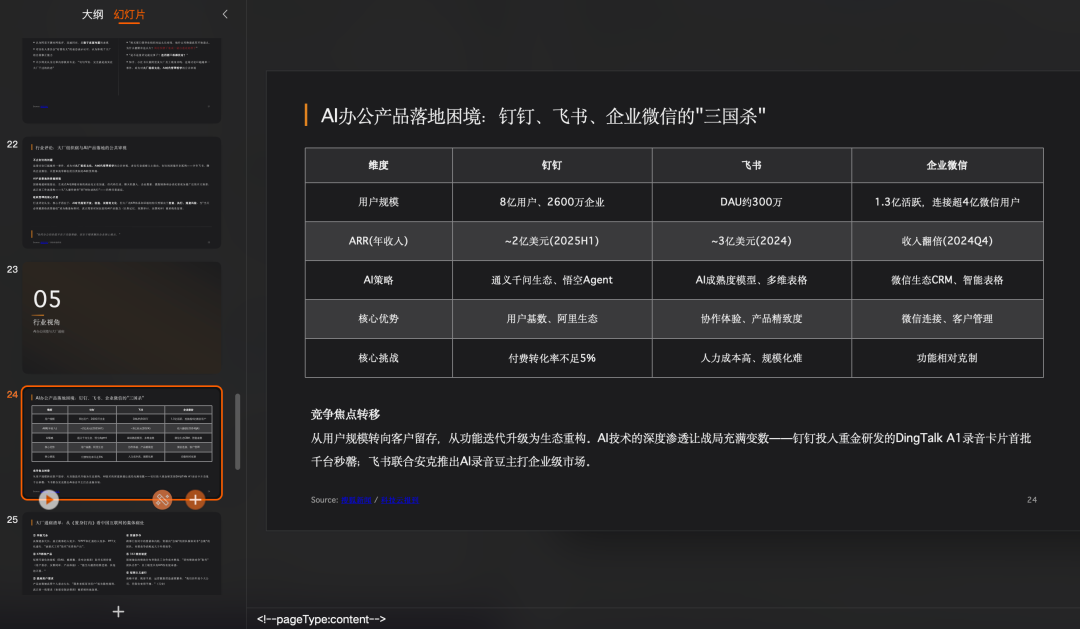Select the cell "~2亿美元(2025H1)"
Viewport: 1080px width, 629px height.
tap(552, 241)
